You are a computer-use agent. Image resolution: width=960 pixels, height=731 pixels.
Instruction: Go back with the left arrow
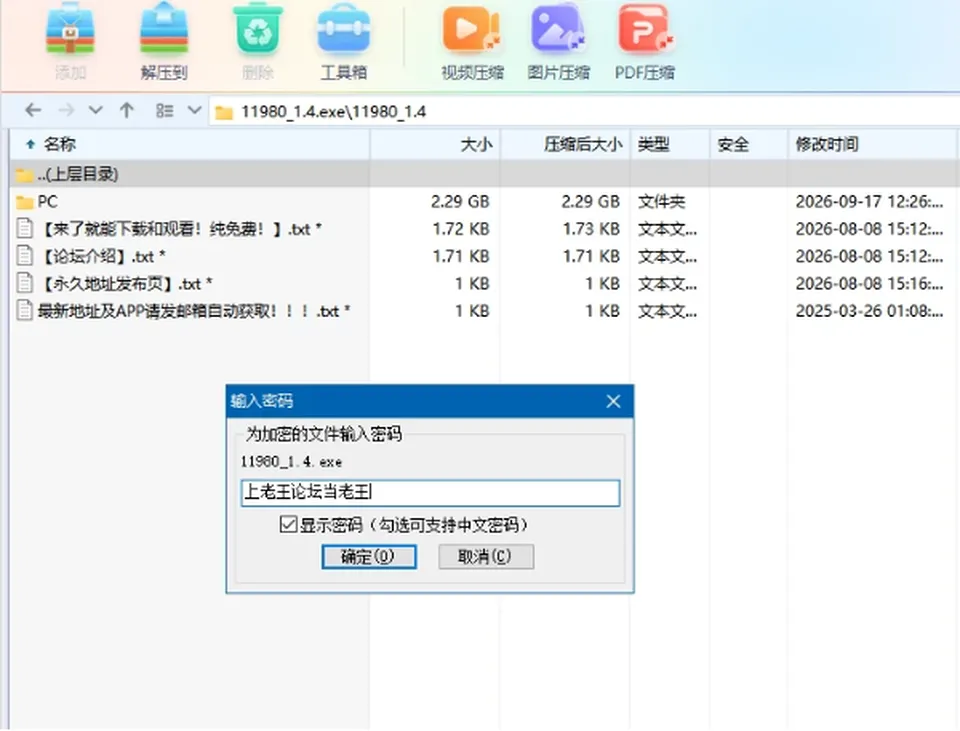click(x=33, y=110)
